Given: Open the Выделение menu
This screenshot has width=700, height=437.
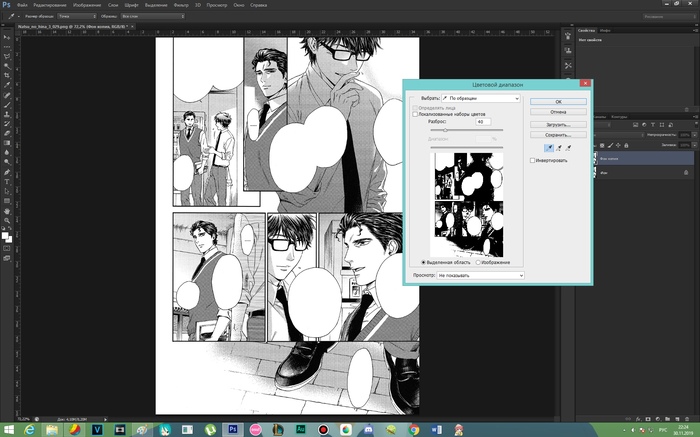Looking at the screenshot, I should click(156, 5).
